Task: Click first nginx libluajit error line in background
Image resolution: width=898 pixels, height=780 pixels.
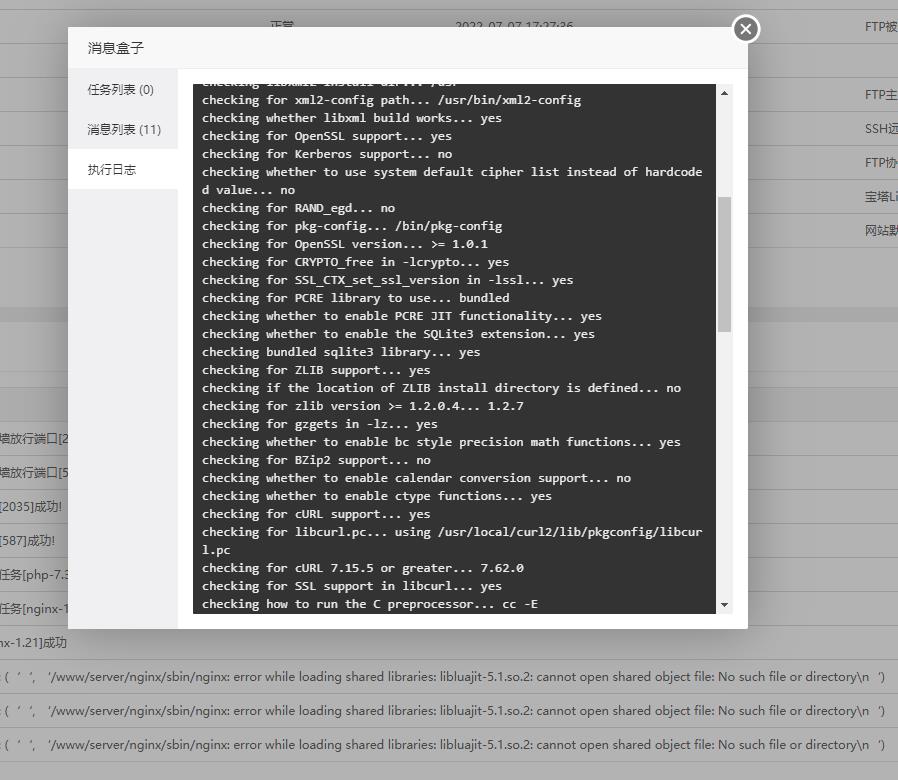Action: 444,677
